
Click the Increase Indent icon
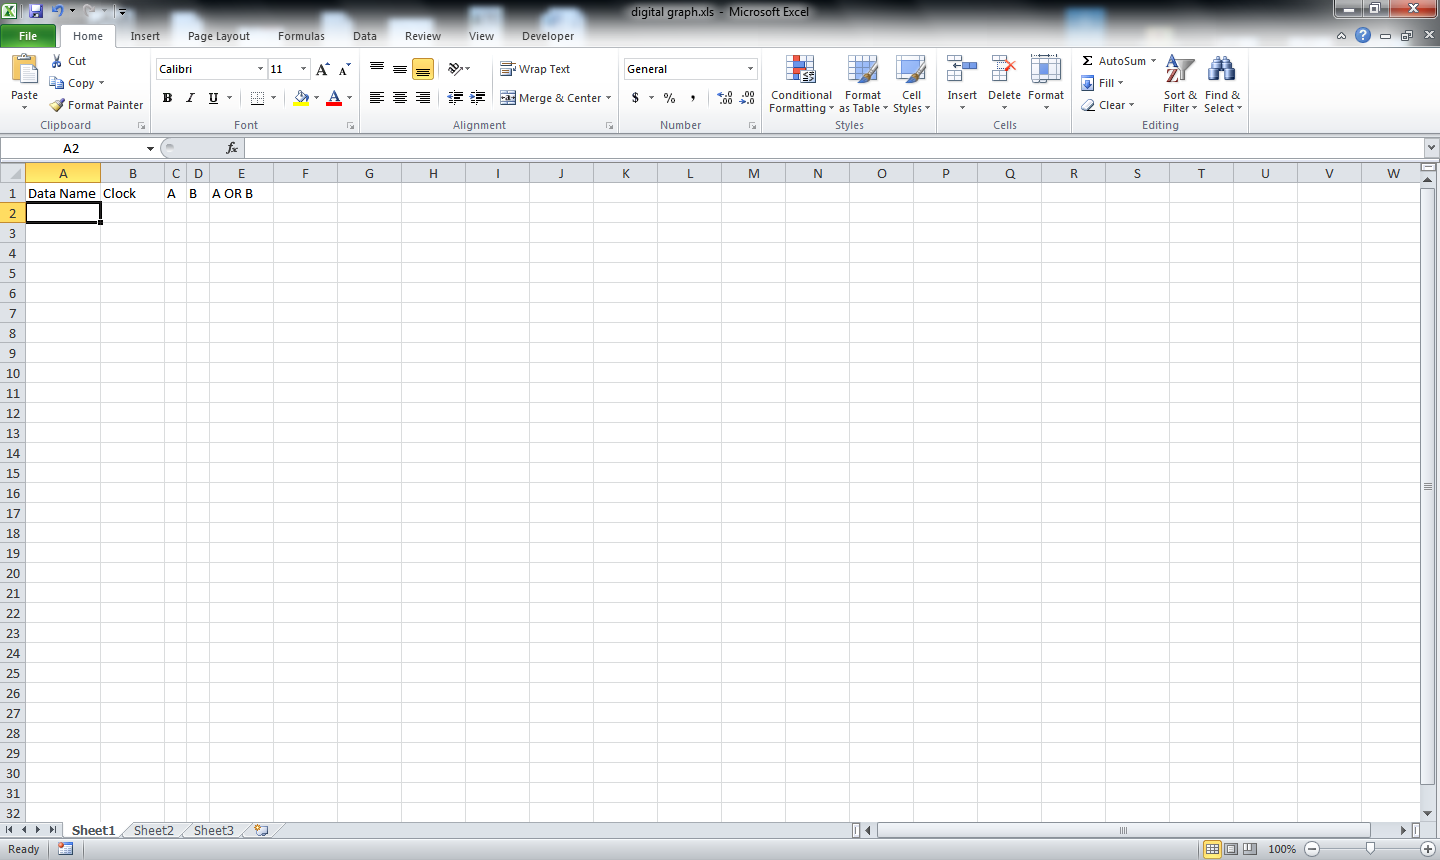click(x=478, y=98)
